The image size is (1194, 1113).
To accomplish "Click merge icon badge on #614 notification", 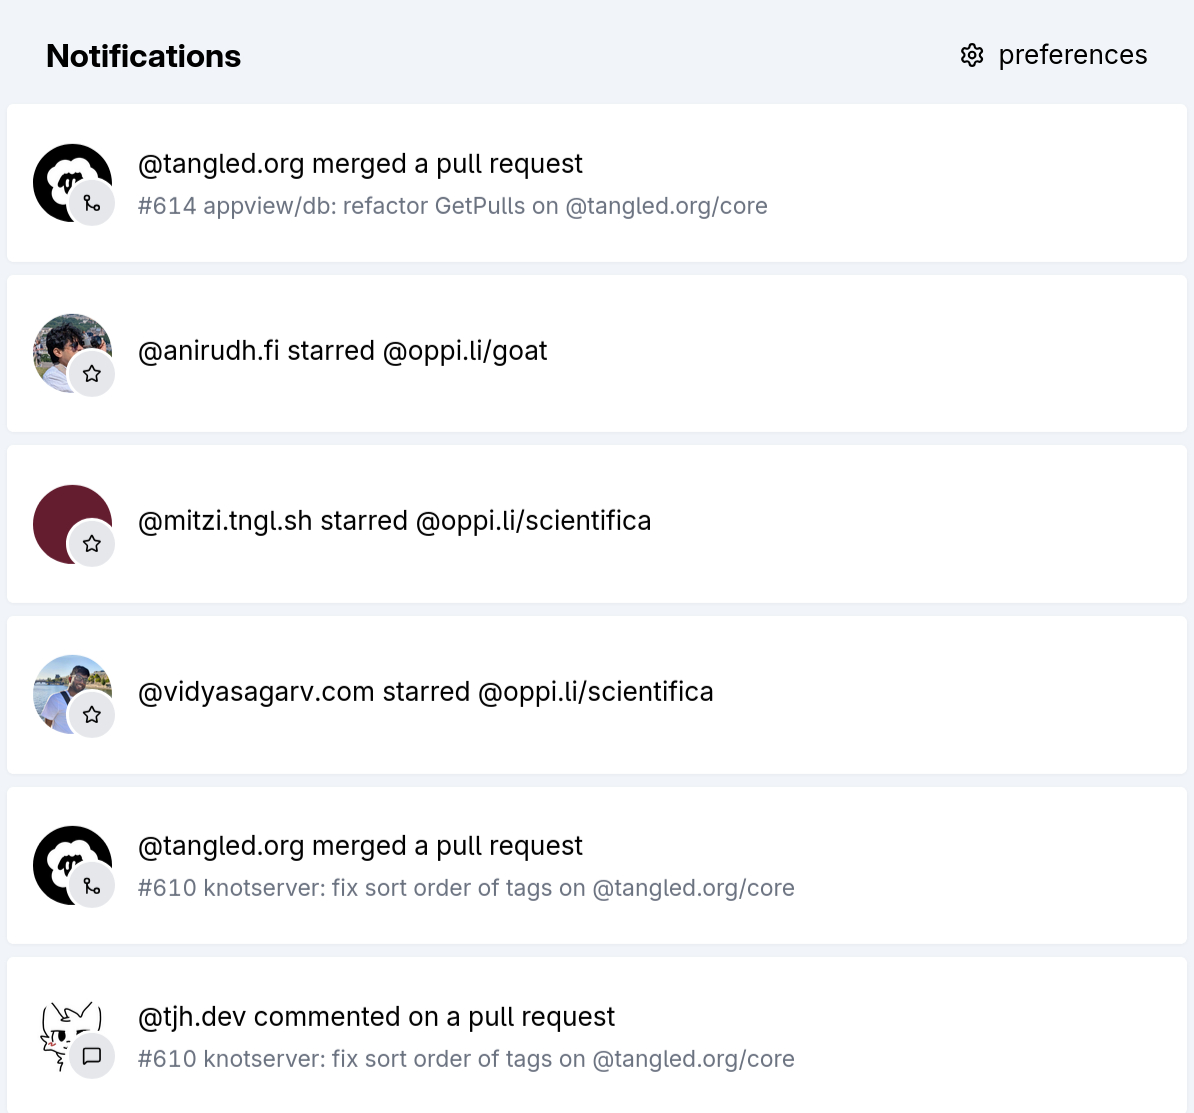I will tap(92, 204).
